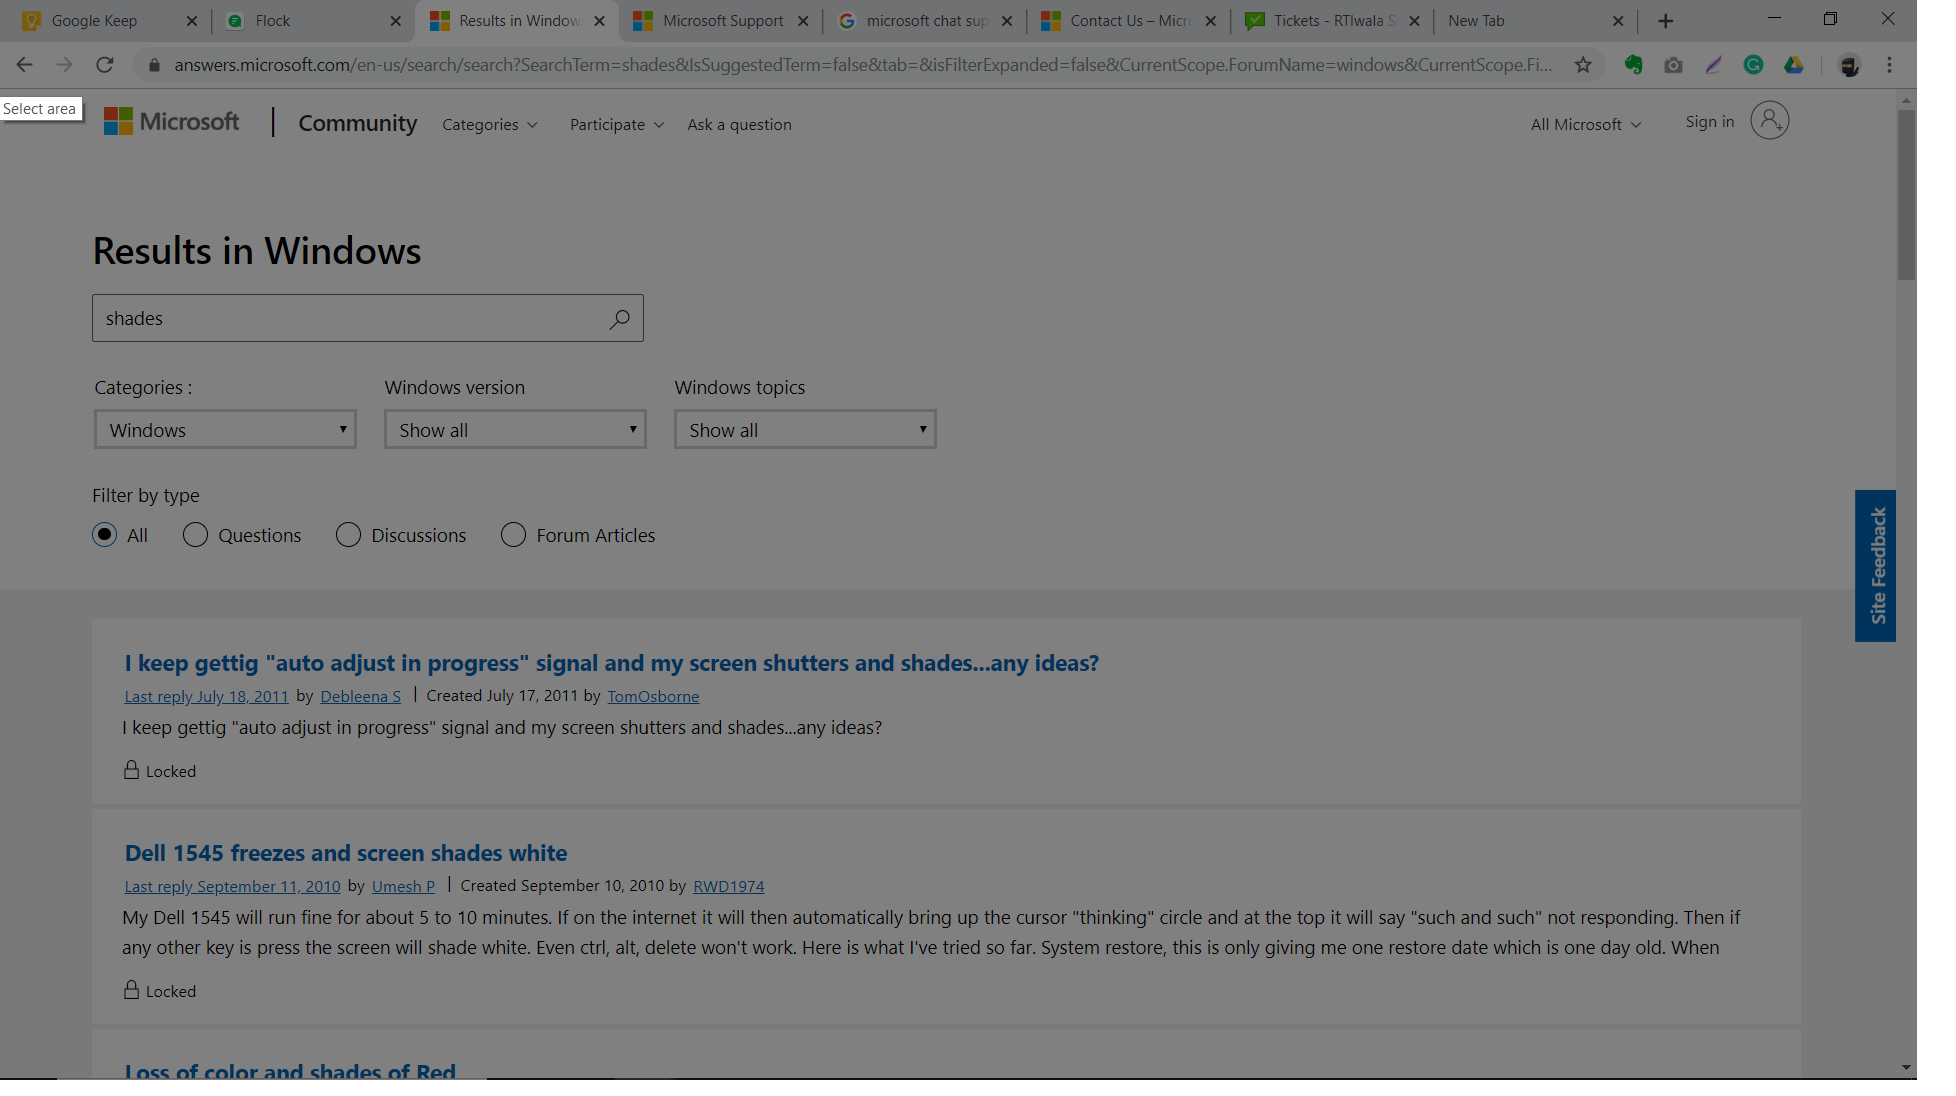Select the Discussions filter radio button
Viewport: 1956px width, 1096px height.
click(x=349, y=535)
